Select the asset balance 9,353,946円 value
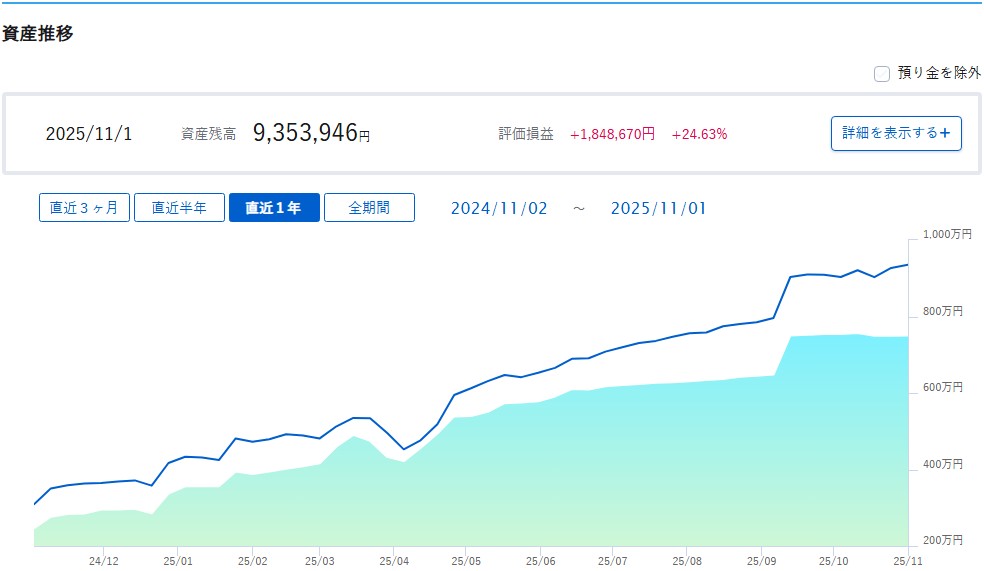Viewport: 984px width, 571px height. pos(311,133)
